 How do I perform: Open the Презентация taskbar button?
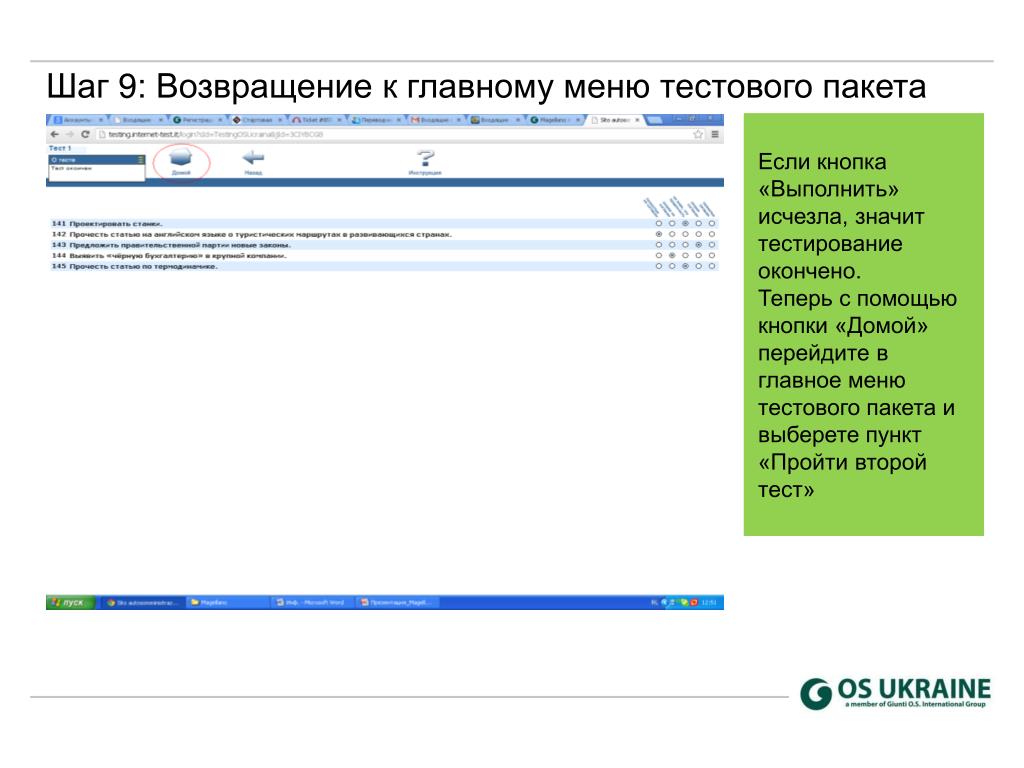(396, 602)
